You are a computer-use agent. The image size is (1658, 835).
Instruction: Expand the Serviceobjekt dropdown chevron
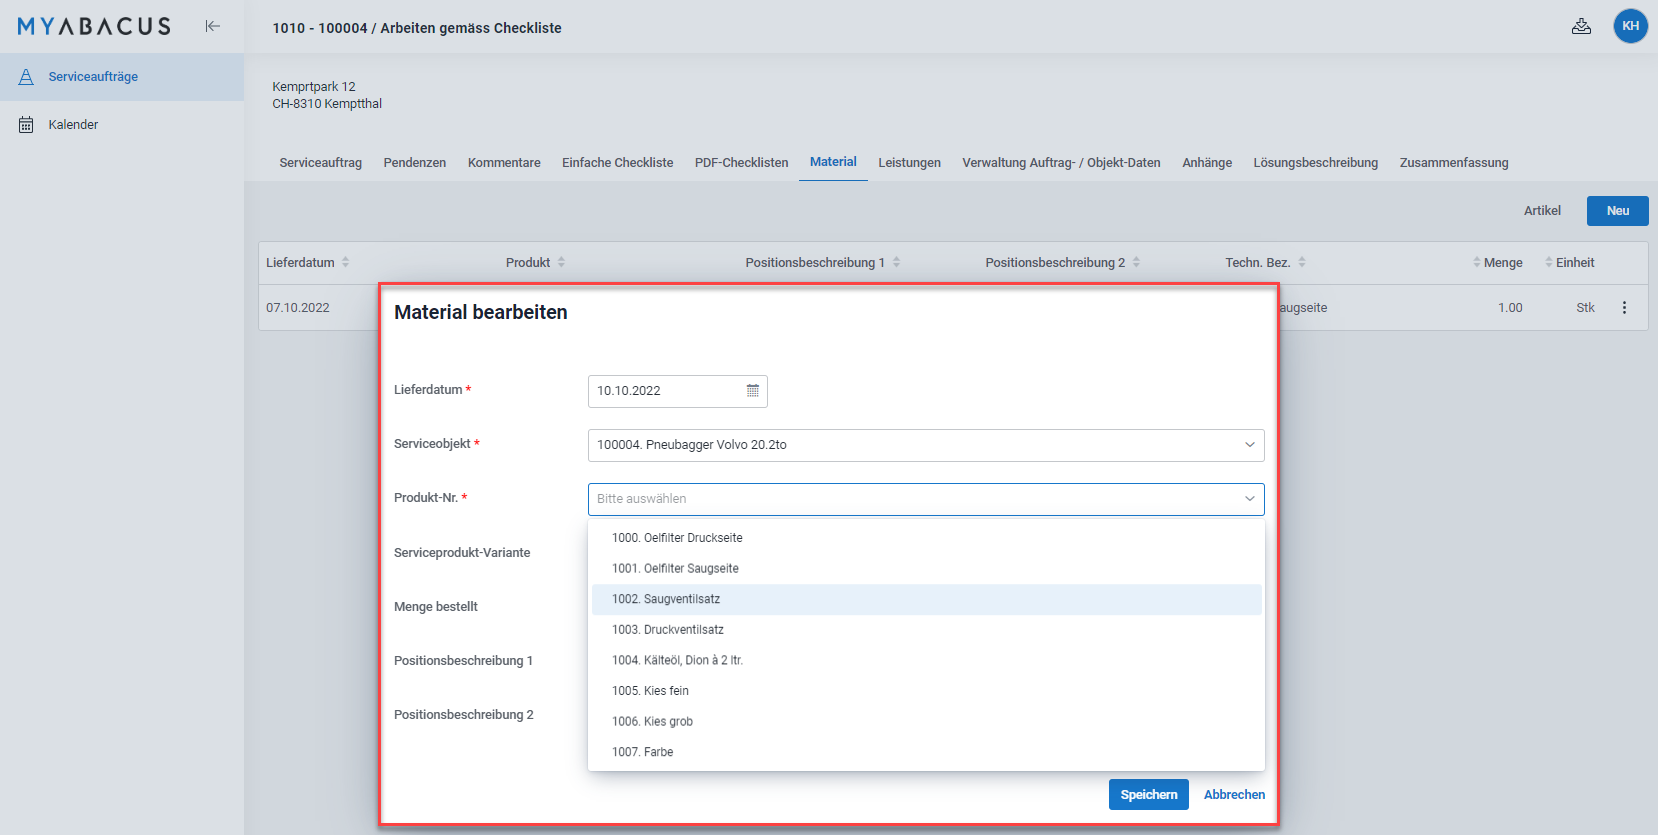click(1249, 445)
